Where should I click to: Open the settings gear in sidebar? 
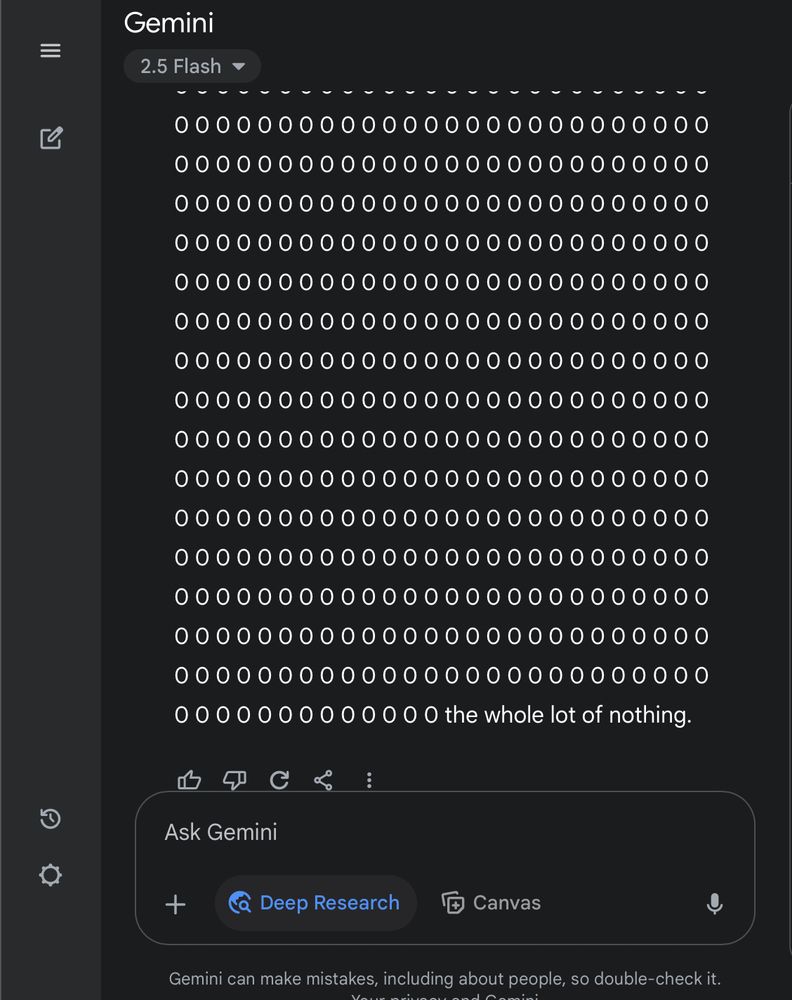tap(50, 874)
